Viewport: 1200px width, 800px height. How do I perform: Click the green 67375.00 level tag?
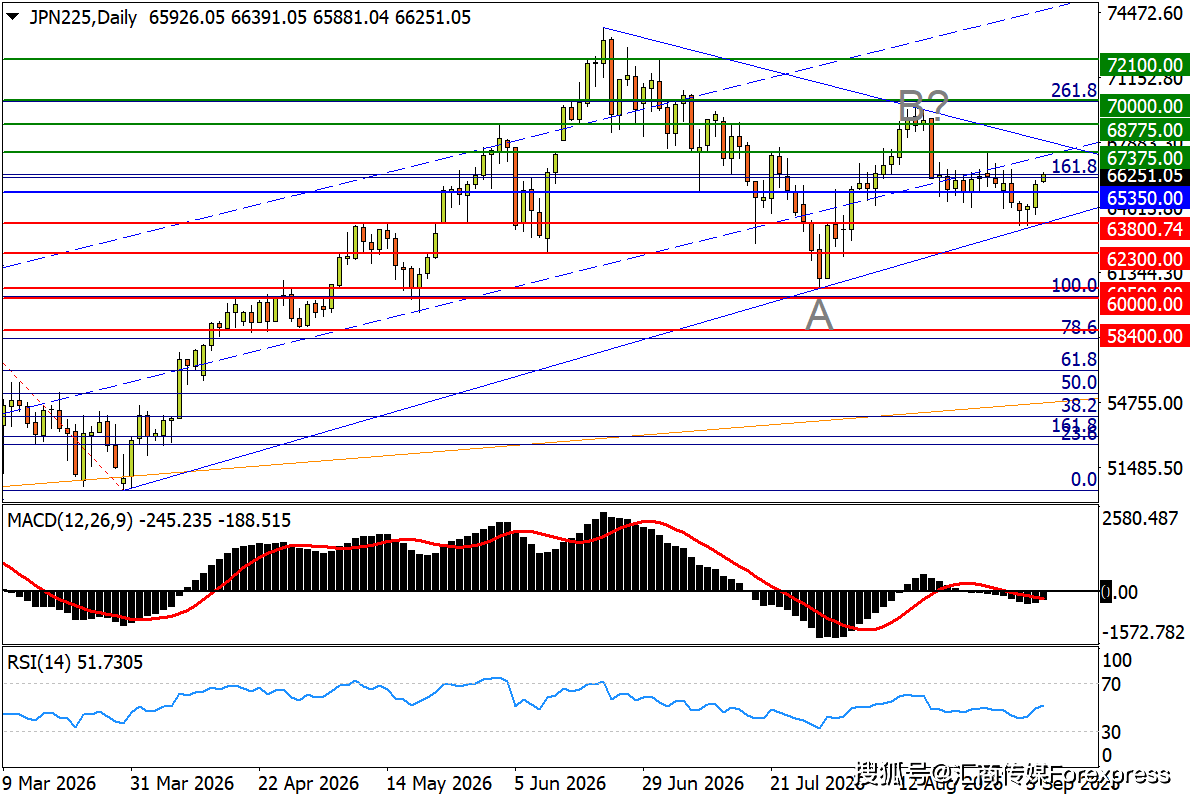click(1144, 157)
